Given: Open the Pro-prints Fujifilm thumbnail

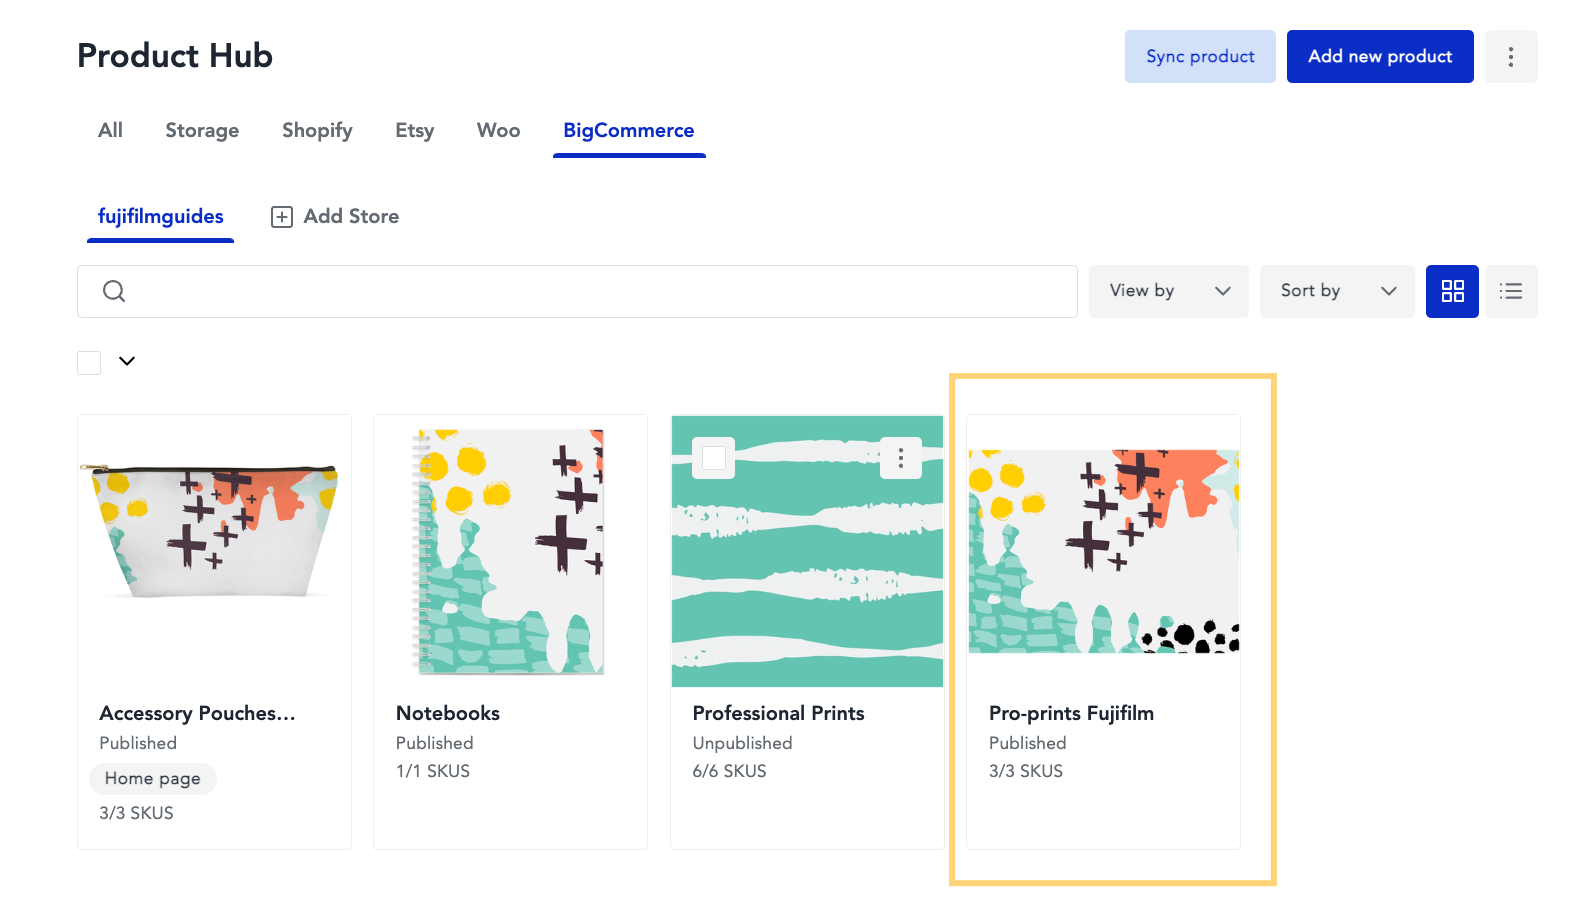Looking at the screenshot, I should (x=1104, y=551).
